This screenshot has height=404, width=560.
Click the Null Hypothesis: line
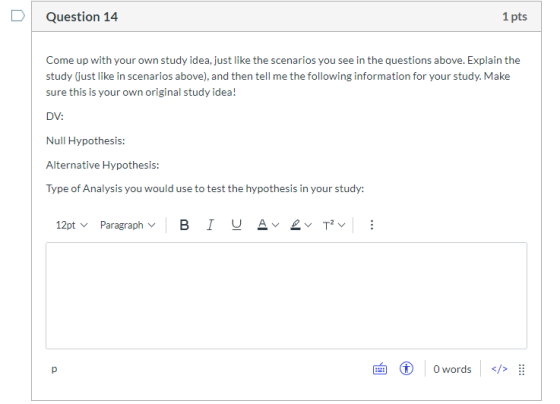[85, 141]
